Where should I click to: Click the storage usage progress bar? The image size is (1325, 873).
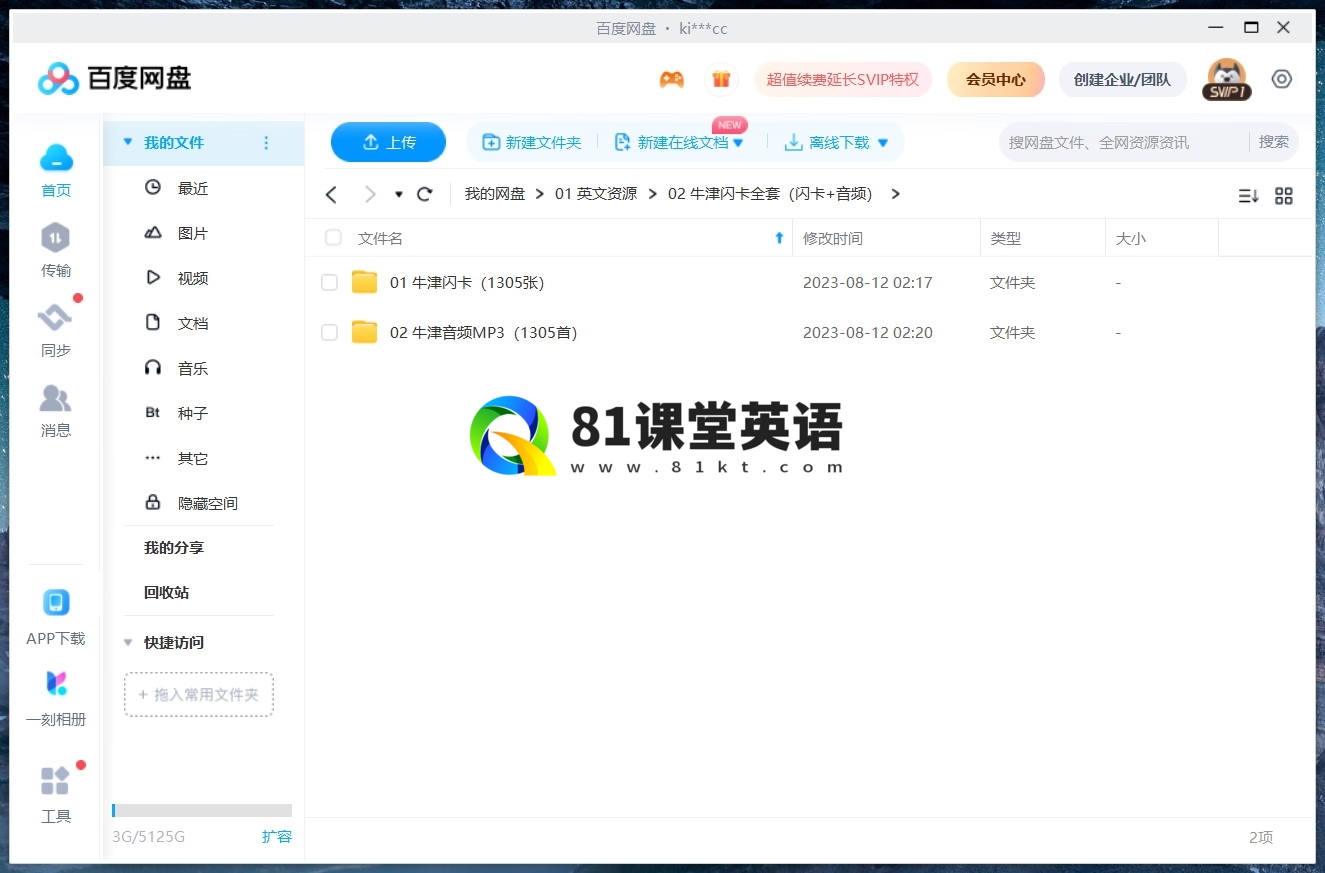(x=202, y=810)
